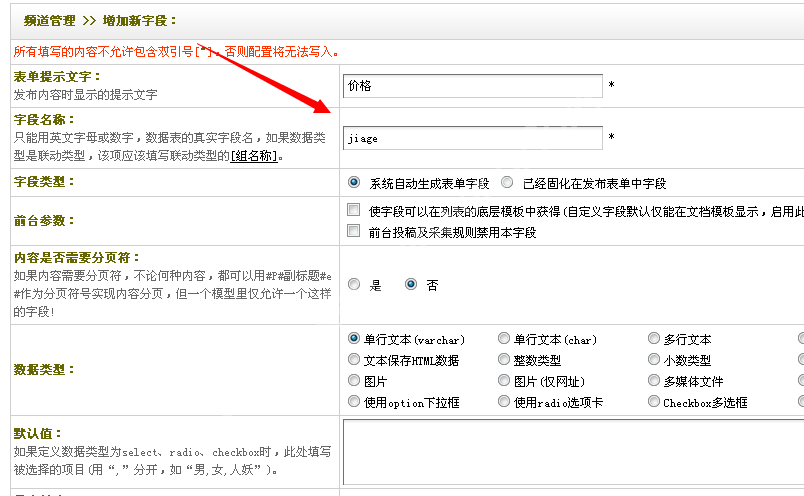
Task: Click the 默认值 text area
Action: 573,452
